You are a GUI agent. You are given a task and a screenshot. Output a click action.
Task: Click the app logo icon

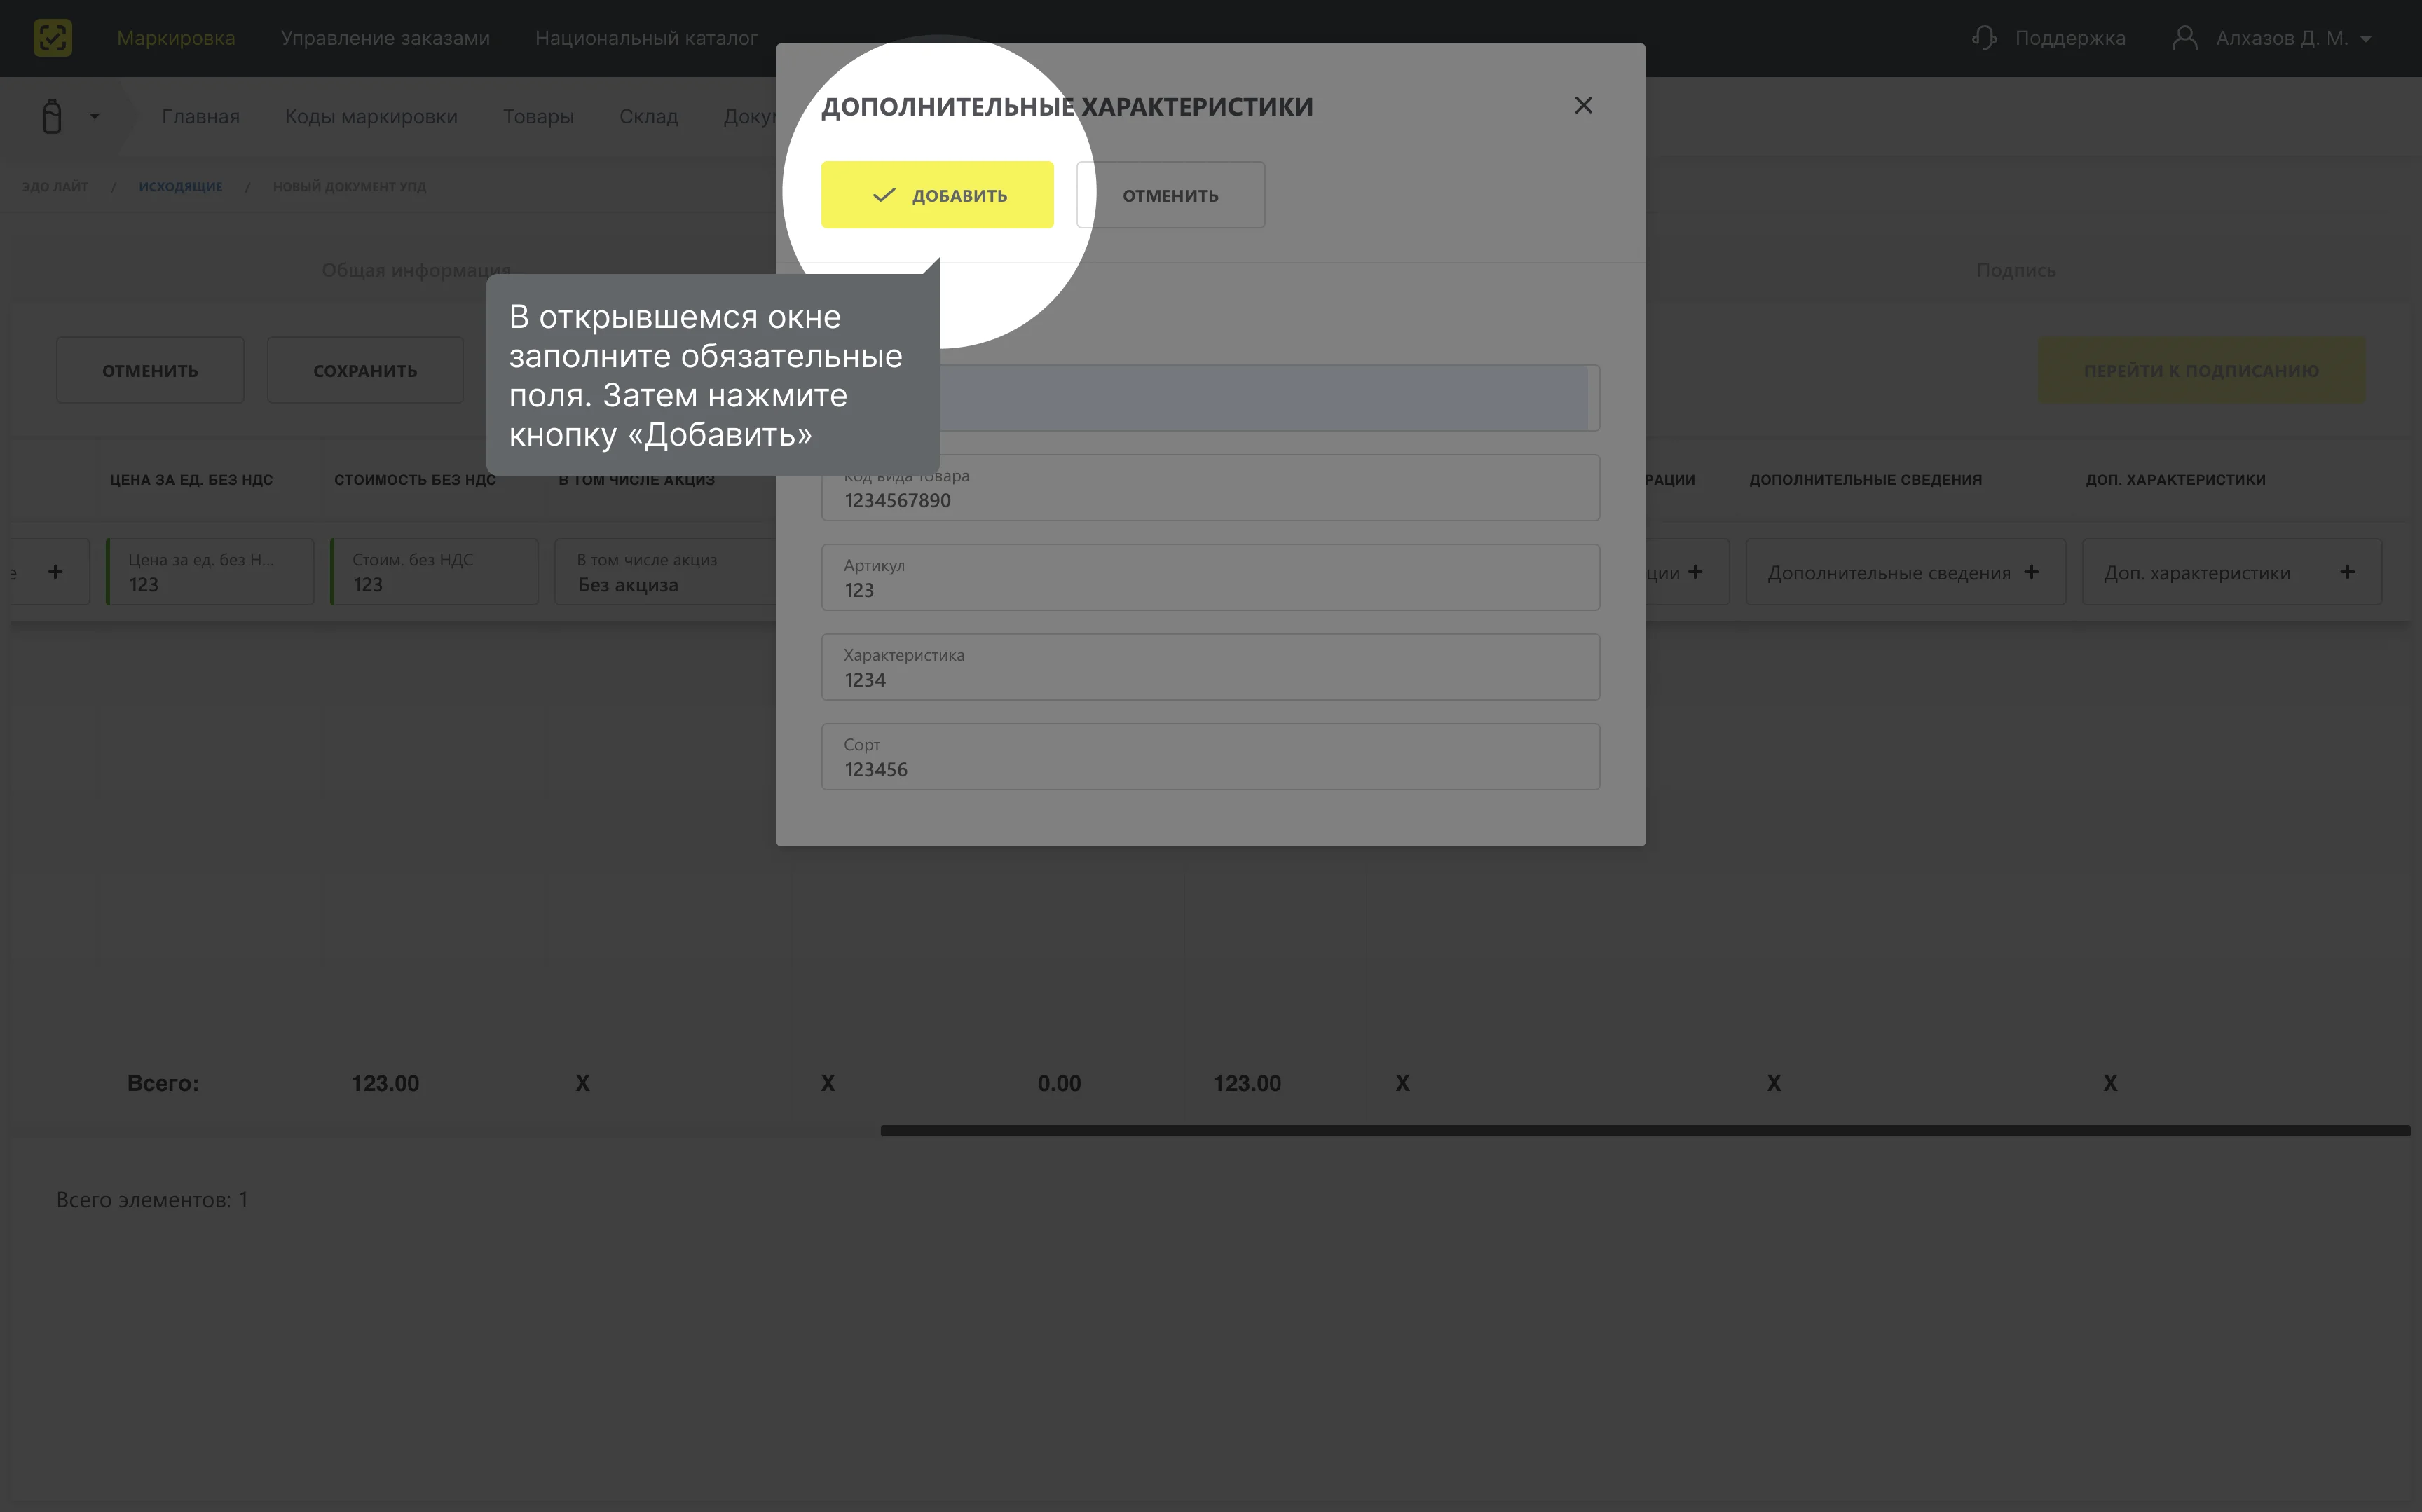(x=52, y=38)
